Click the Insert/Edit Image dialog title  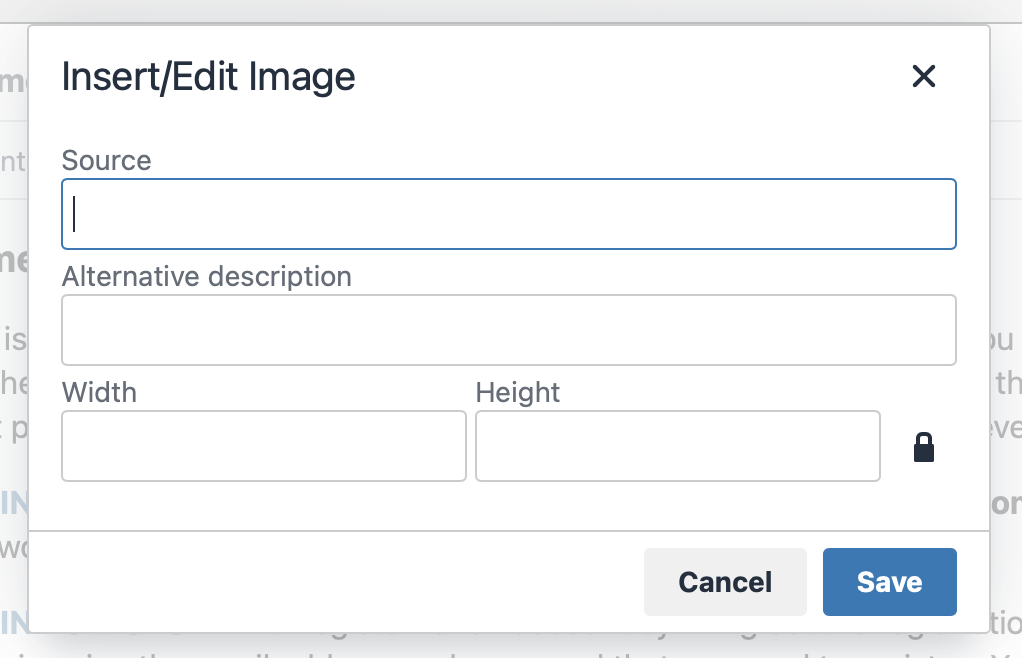tap(208, 77)
